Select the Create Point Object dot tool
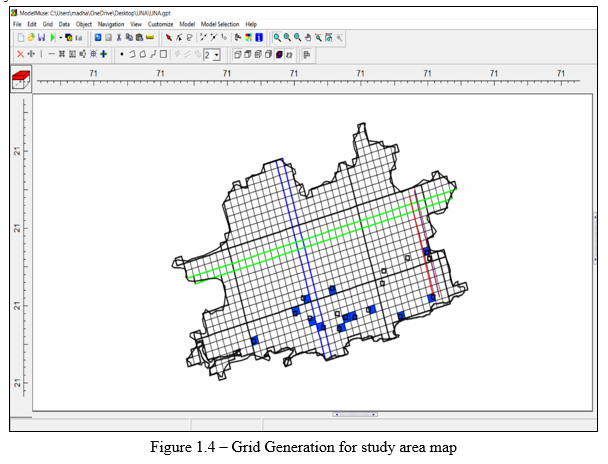 click(122, 54)
